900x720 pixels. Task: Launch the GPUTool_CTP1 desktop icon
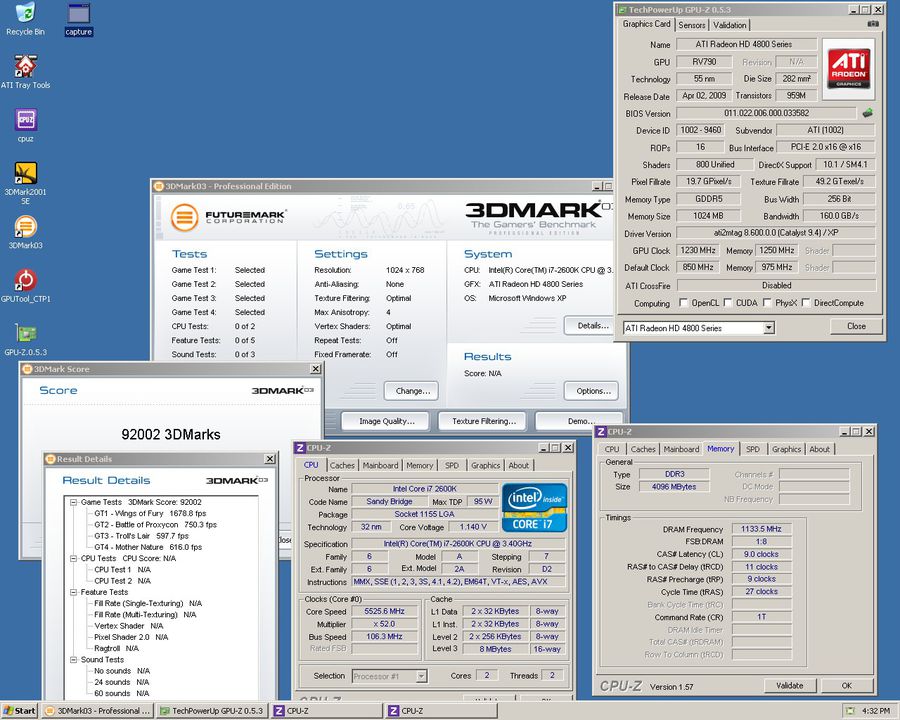coord(25,286)
